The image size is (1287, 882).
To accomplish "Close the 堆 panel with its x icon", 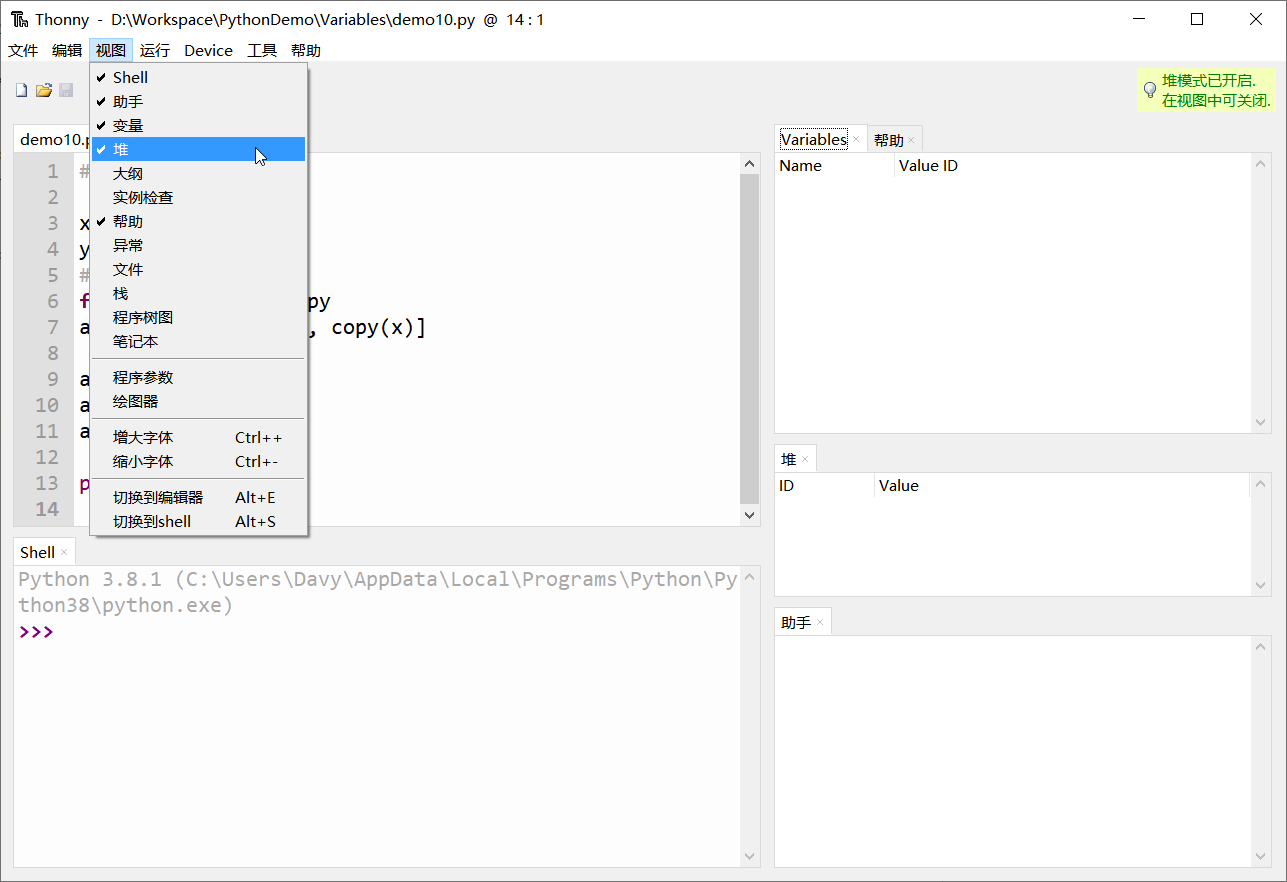I will 806,458.
